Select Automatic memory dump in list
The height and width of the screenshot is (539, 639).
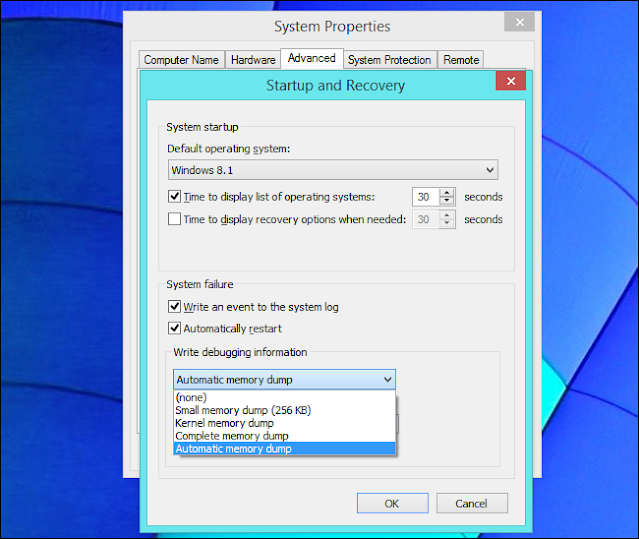click(x=284, y=449)
